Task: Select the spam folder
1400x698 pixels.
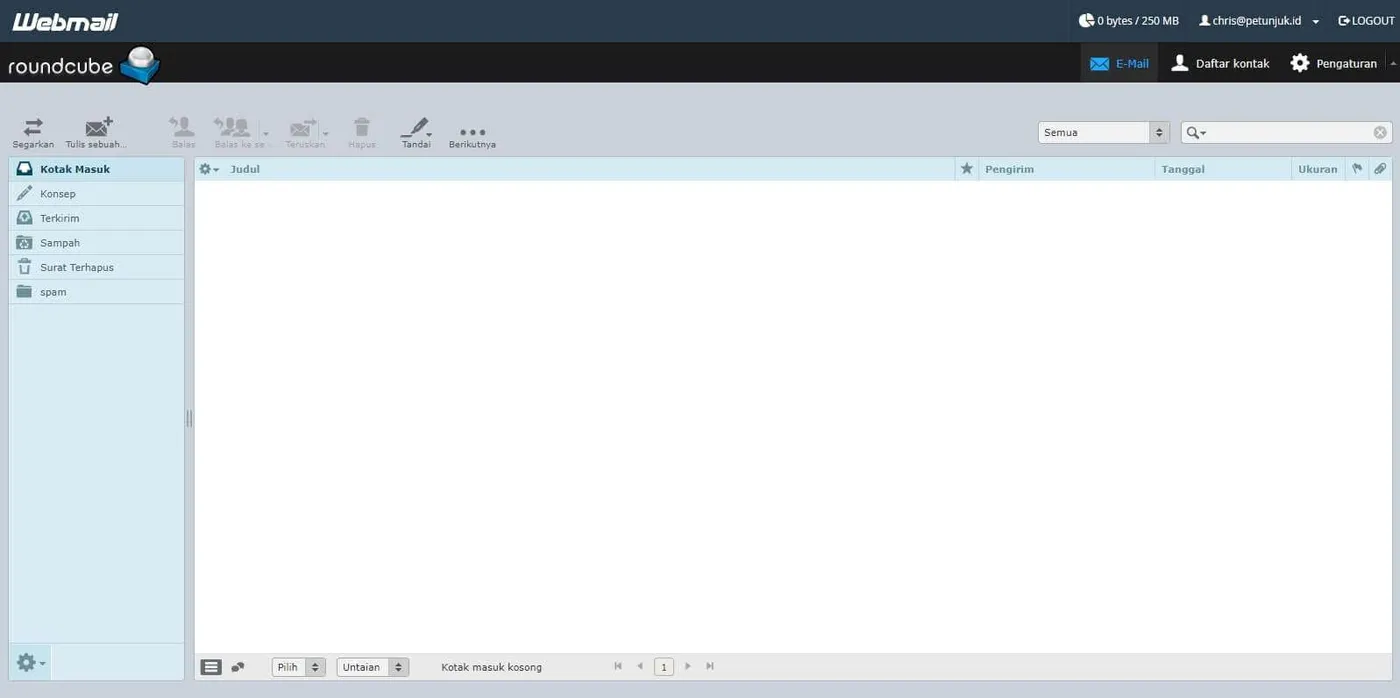Action: click(96, 292)
